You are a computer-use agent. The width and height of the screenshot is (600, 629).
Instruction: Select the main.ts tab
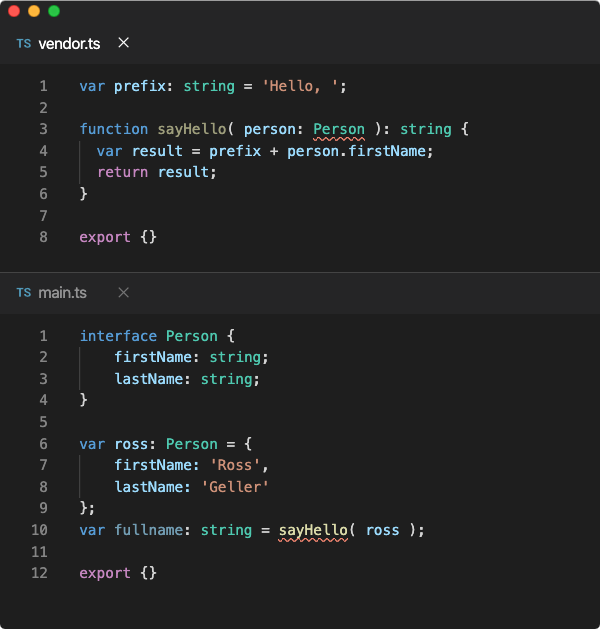63,293
